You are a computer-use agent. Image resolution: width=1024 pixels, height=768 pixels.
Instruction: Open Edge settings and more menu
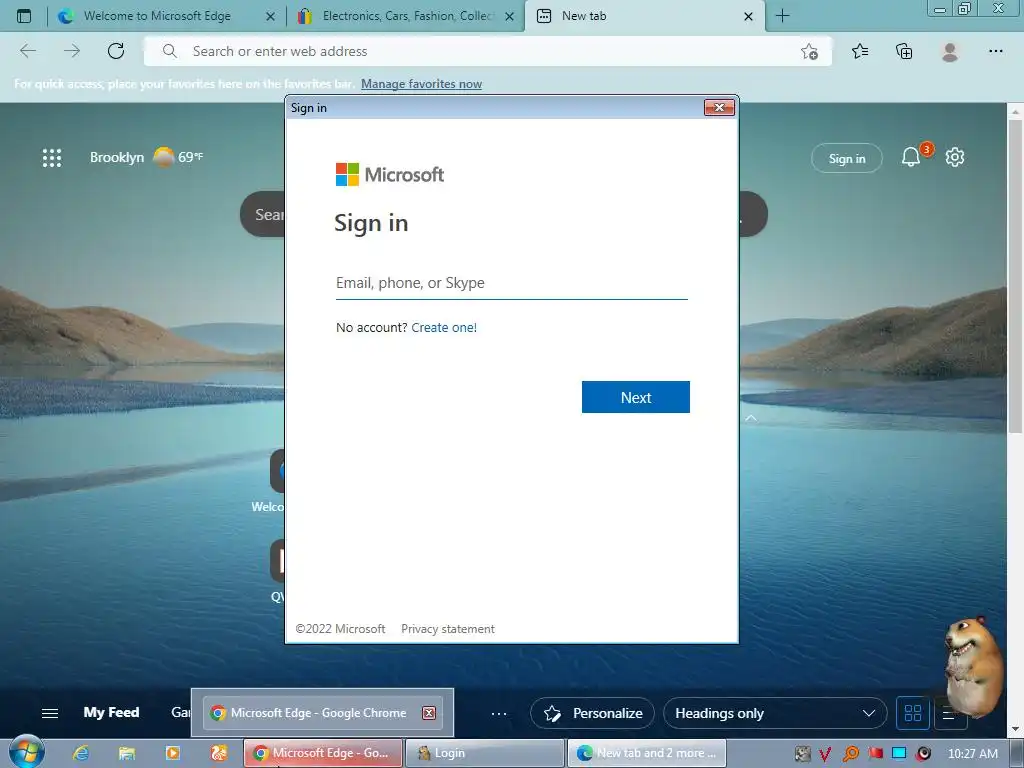point(995,51)
